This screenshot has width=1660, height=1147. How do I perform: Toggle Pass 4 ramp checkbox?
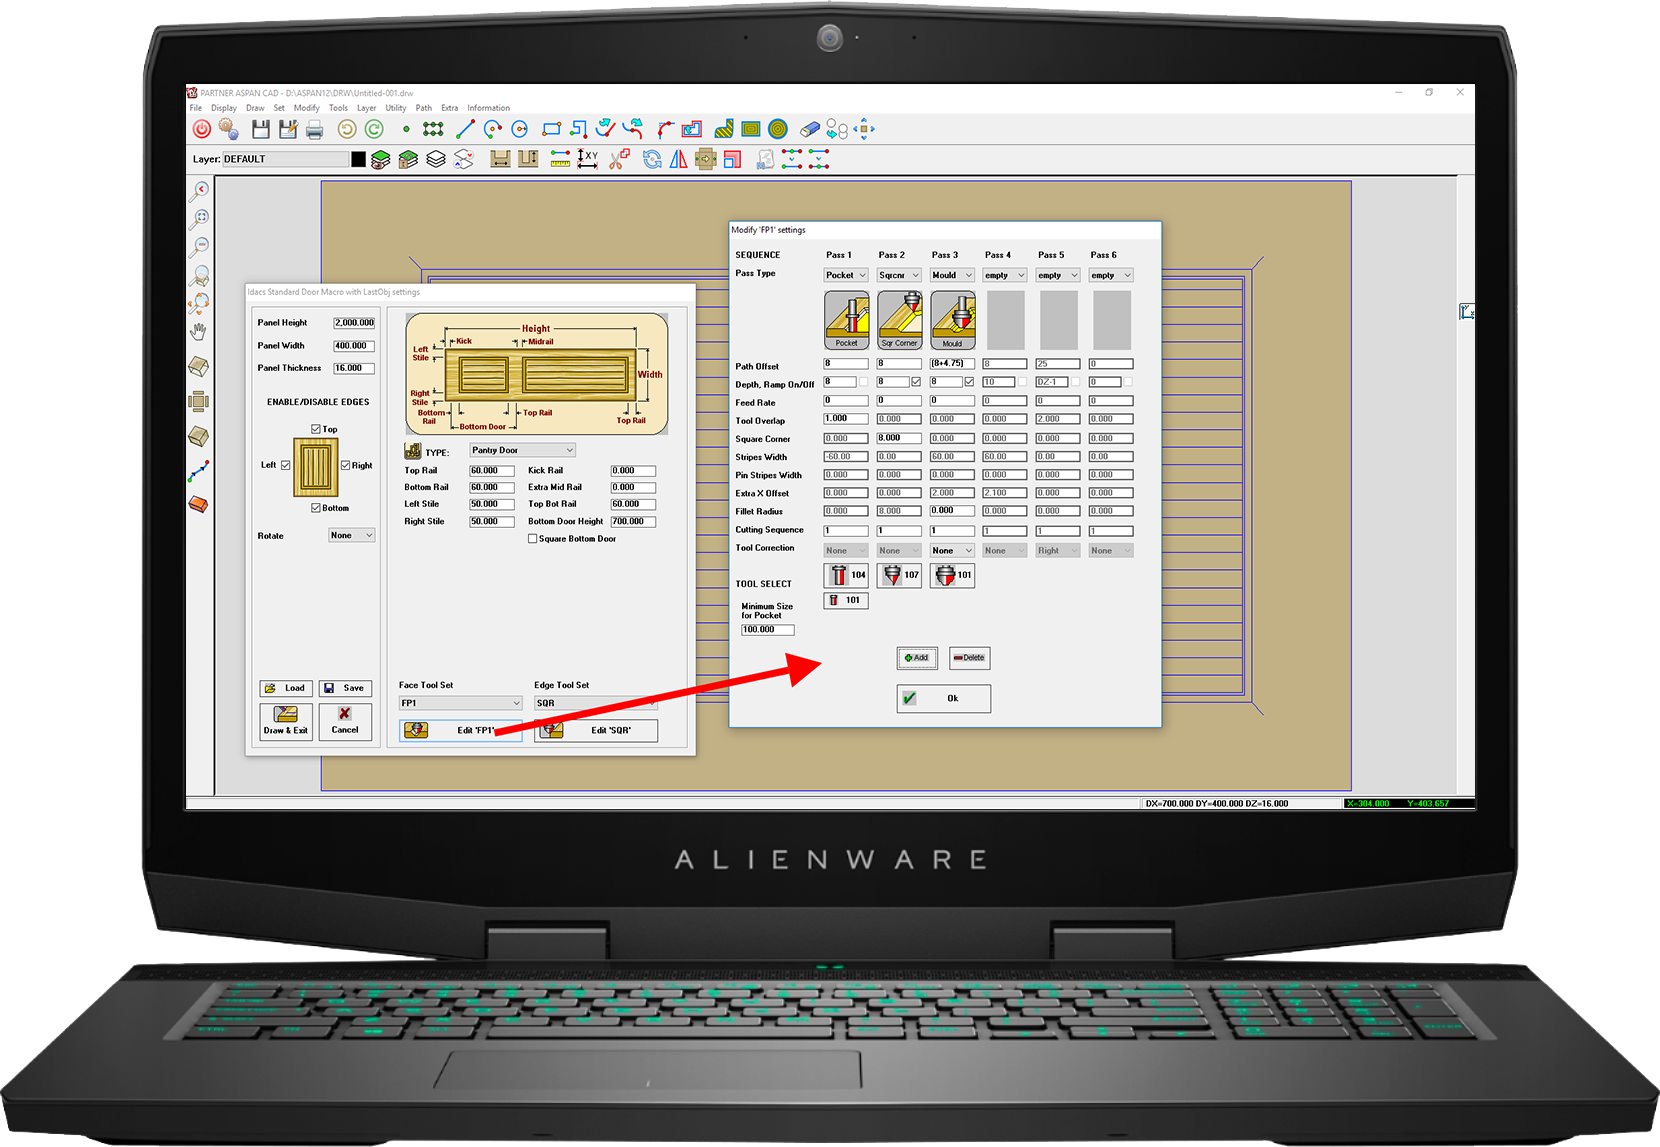click(1022, 382)
